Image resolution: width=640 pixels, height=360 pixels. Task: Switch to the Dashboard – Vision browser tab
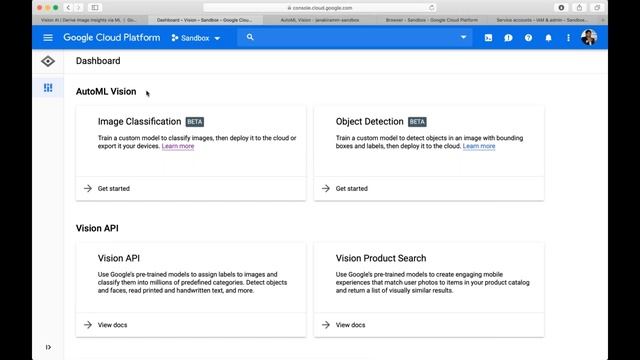205,20
